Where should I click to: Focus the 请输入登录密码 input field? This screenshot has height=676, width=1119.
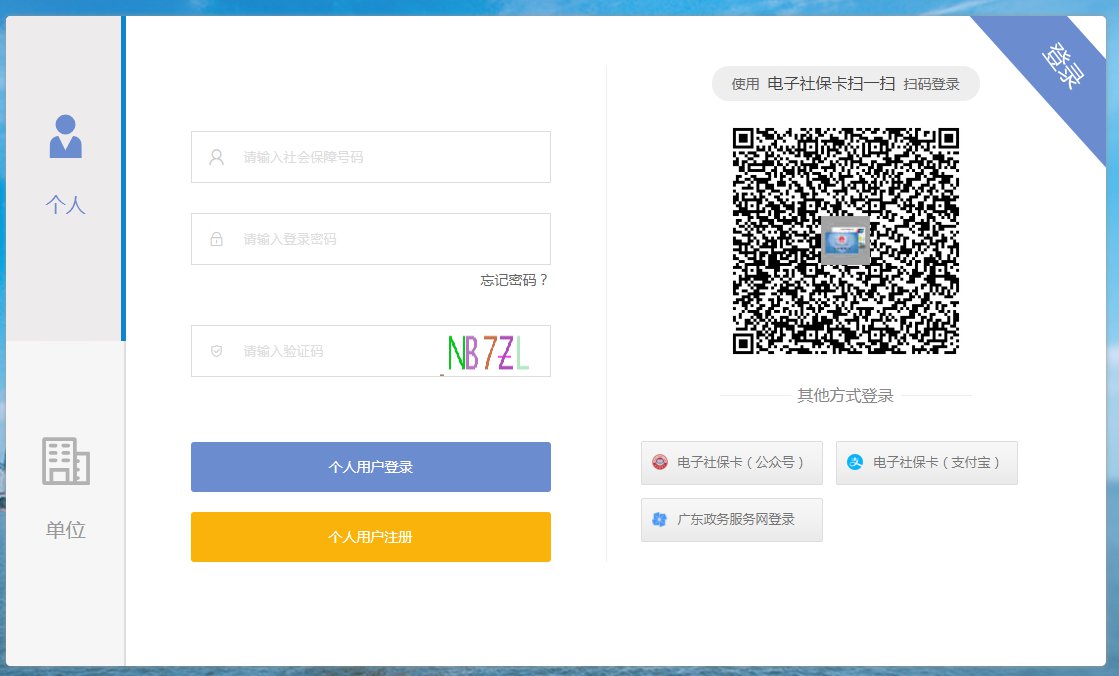pyautogui.click(x=370, y=239)
